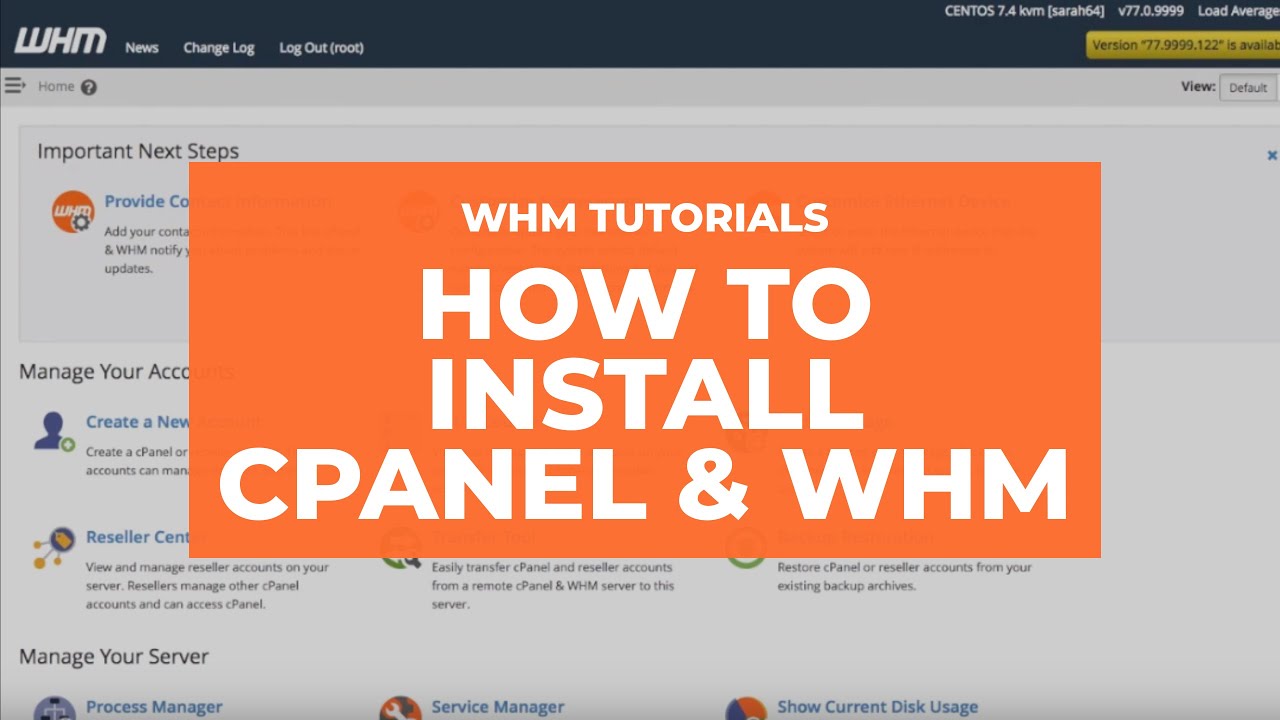The height and width of the screenshot is (720, 1280).
Task: Click the Process Manager icon
Action: [54, 709]
